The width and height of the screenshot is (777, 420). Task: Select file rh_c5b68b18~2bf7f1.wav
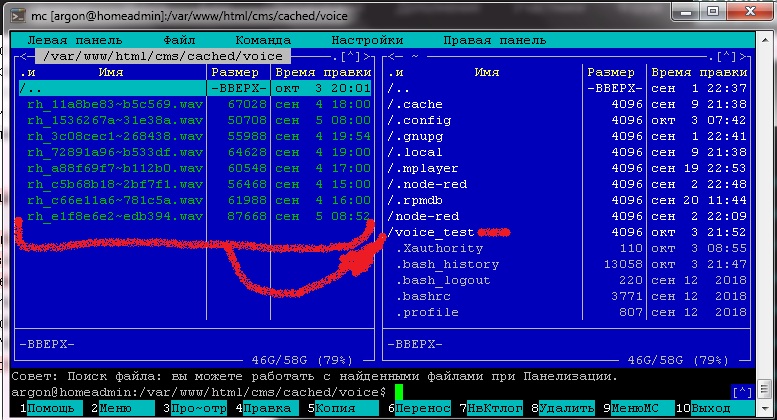click(x=115, y=184)
